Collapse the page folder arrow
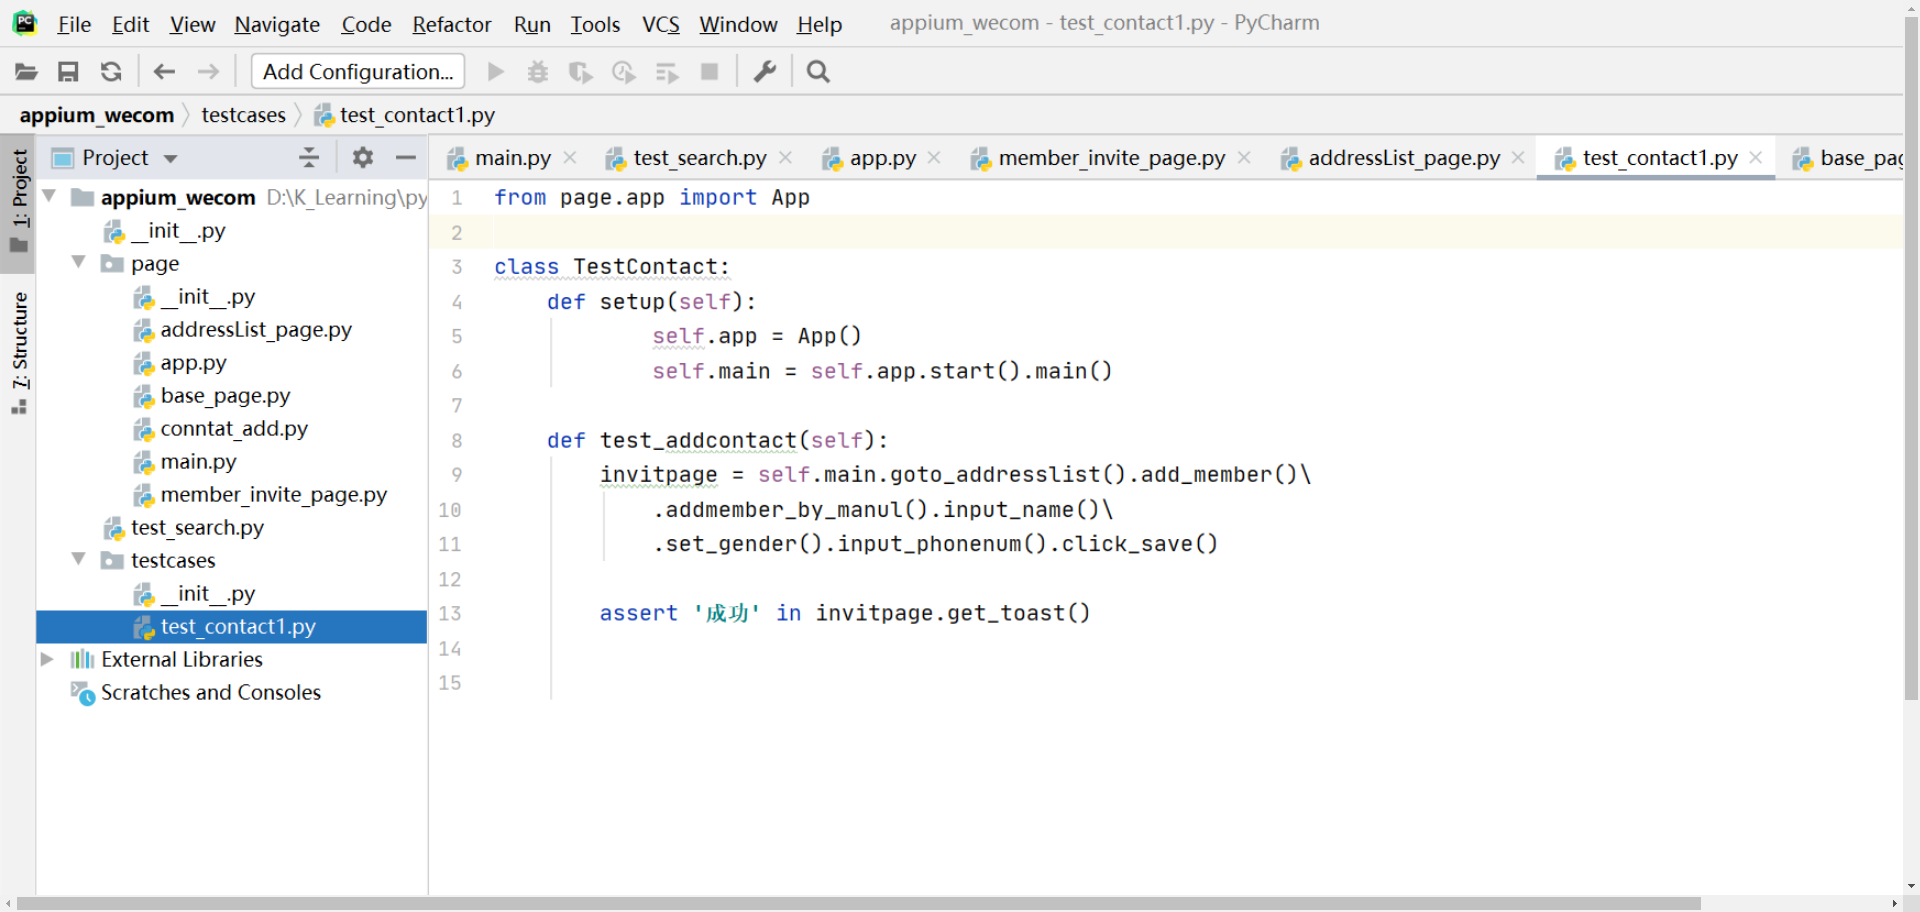1920x912 pixels. click(79, 263)
